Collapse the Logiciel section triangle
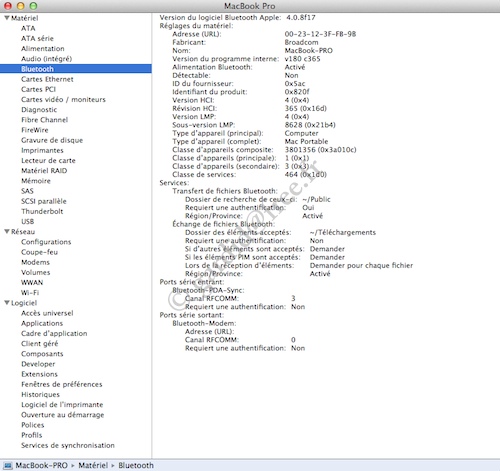The height and width of the screenshot is (471, 500). coord(7,303)
